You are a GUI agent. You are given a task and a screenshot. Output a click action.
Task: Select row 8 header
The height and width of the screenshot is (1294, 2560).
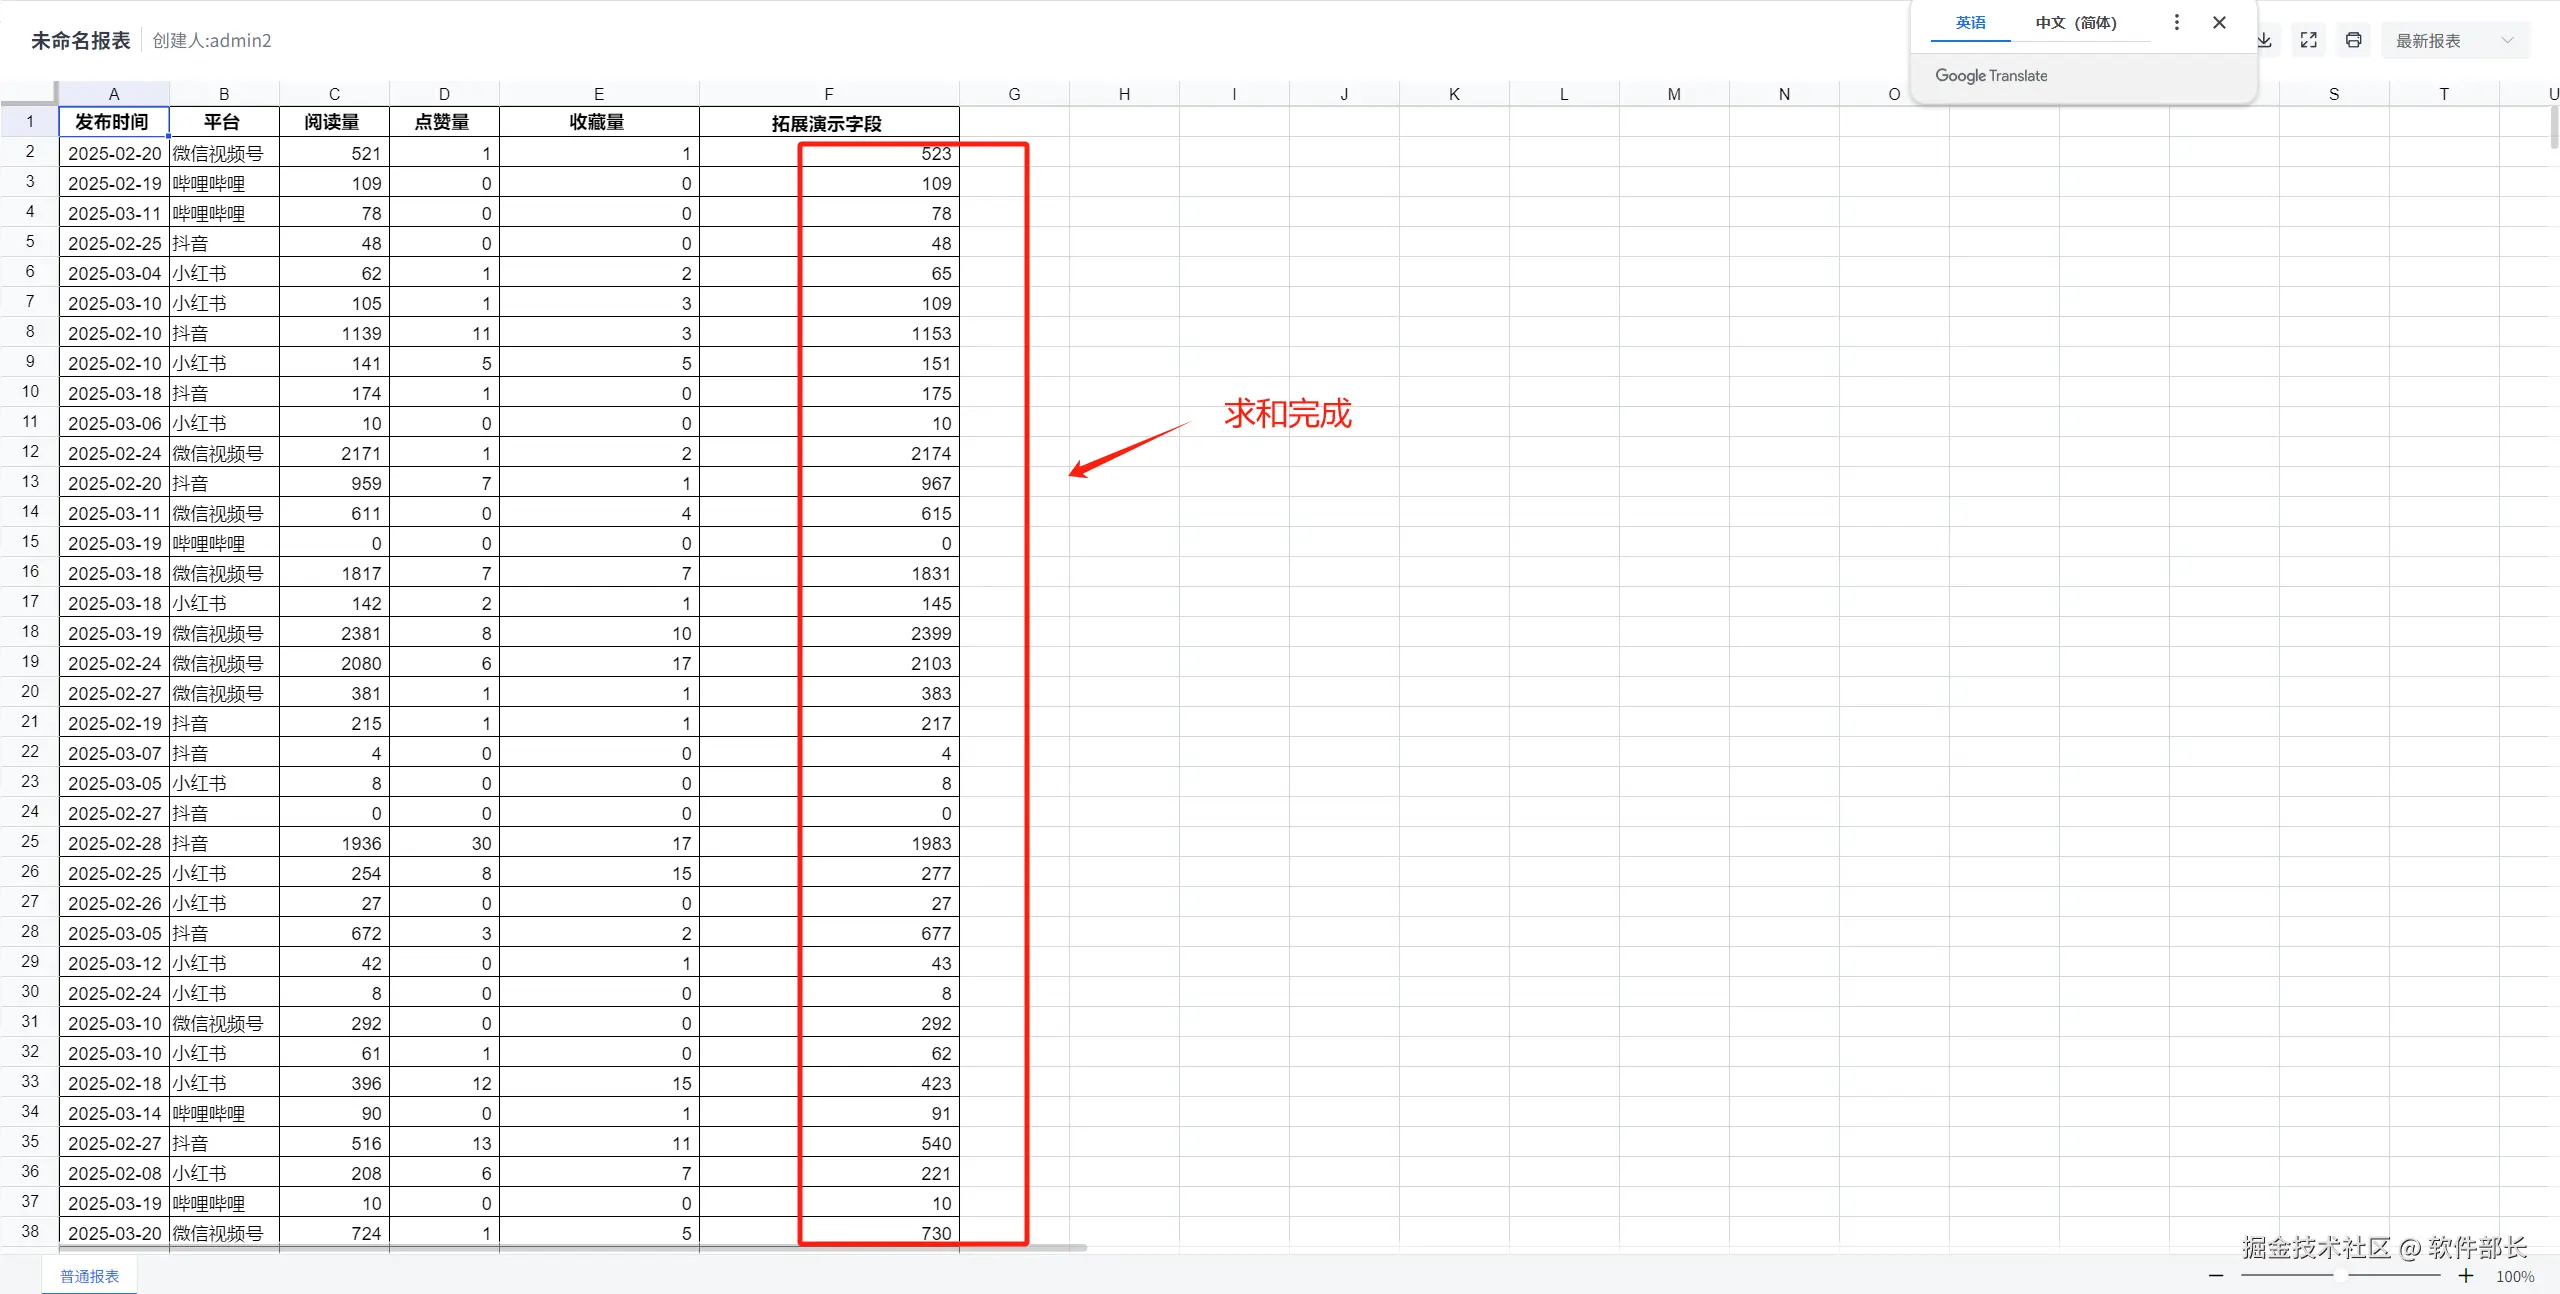tap(30, 332)
